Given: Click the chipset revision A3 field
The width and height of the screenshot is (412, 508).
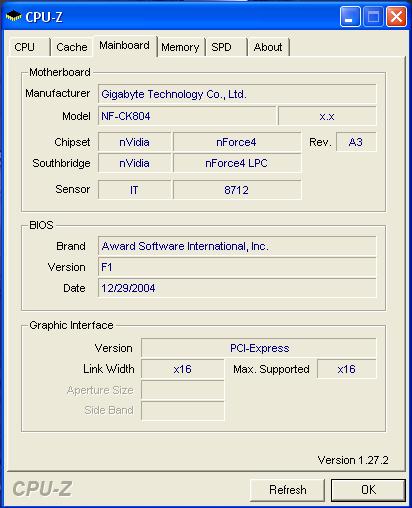Looking at the screenshot, I should [x=356, y=142].
